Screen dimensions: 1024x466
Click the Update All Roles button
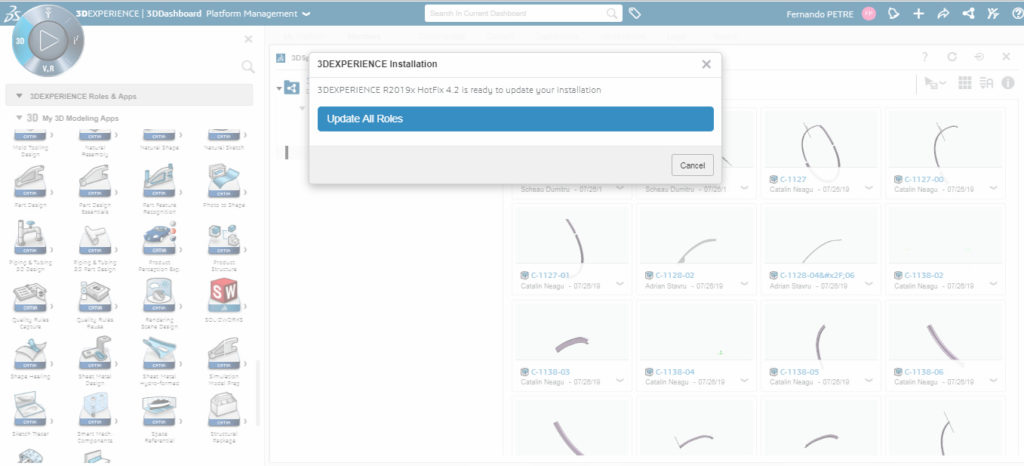click(x=515, y=119)
